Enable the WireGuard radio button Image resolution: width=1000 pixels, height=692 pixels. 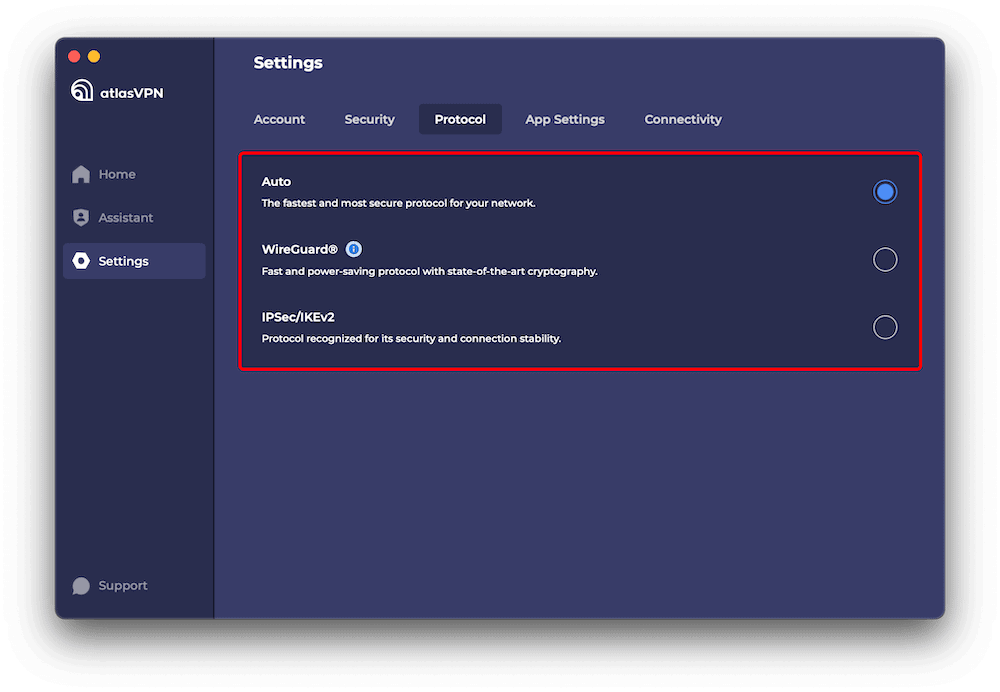(x=884, y=260)
